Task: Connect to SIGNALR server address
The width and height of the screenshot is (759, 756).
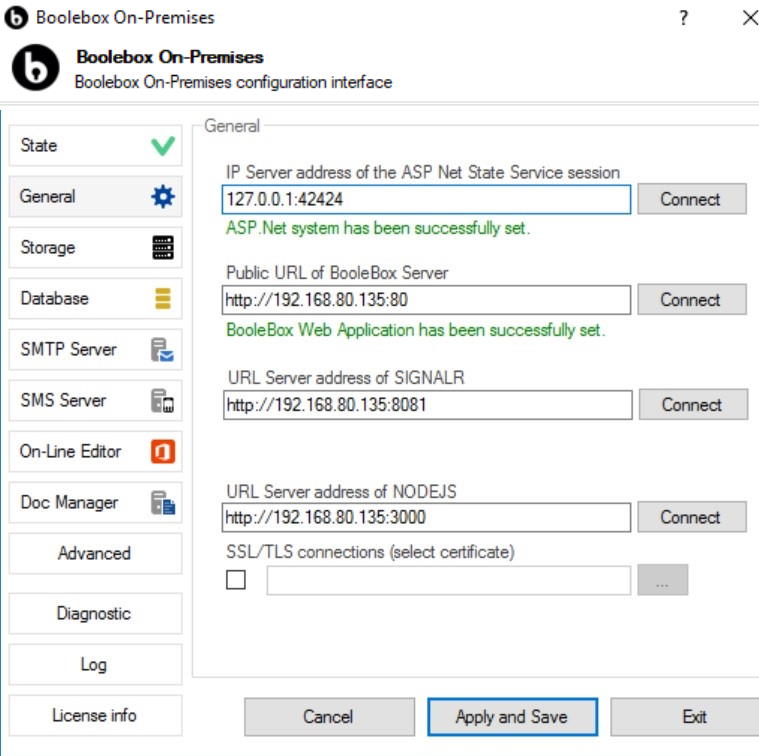Action: click(693, 405)
